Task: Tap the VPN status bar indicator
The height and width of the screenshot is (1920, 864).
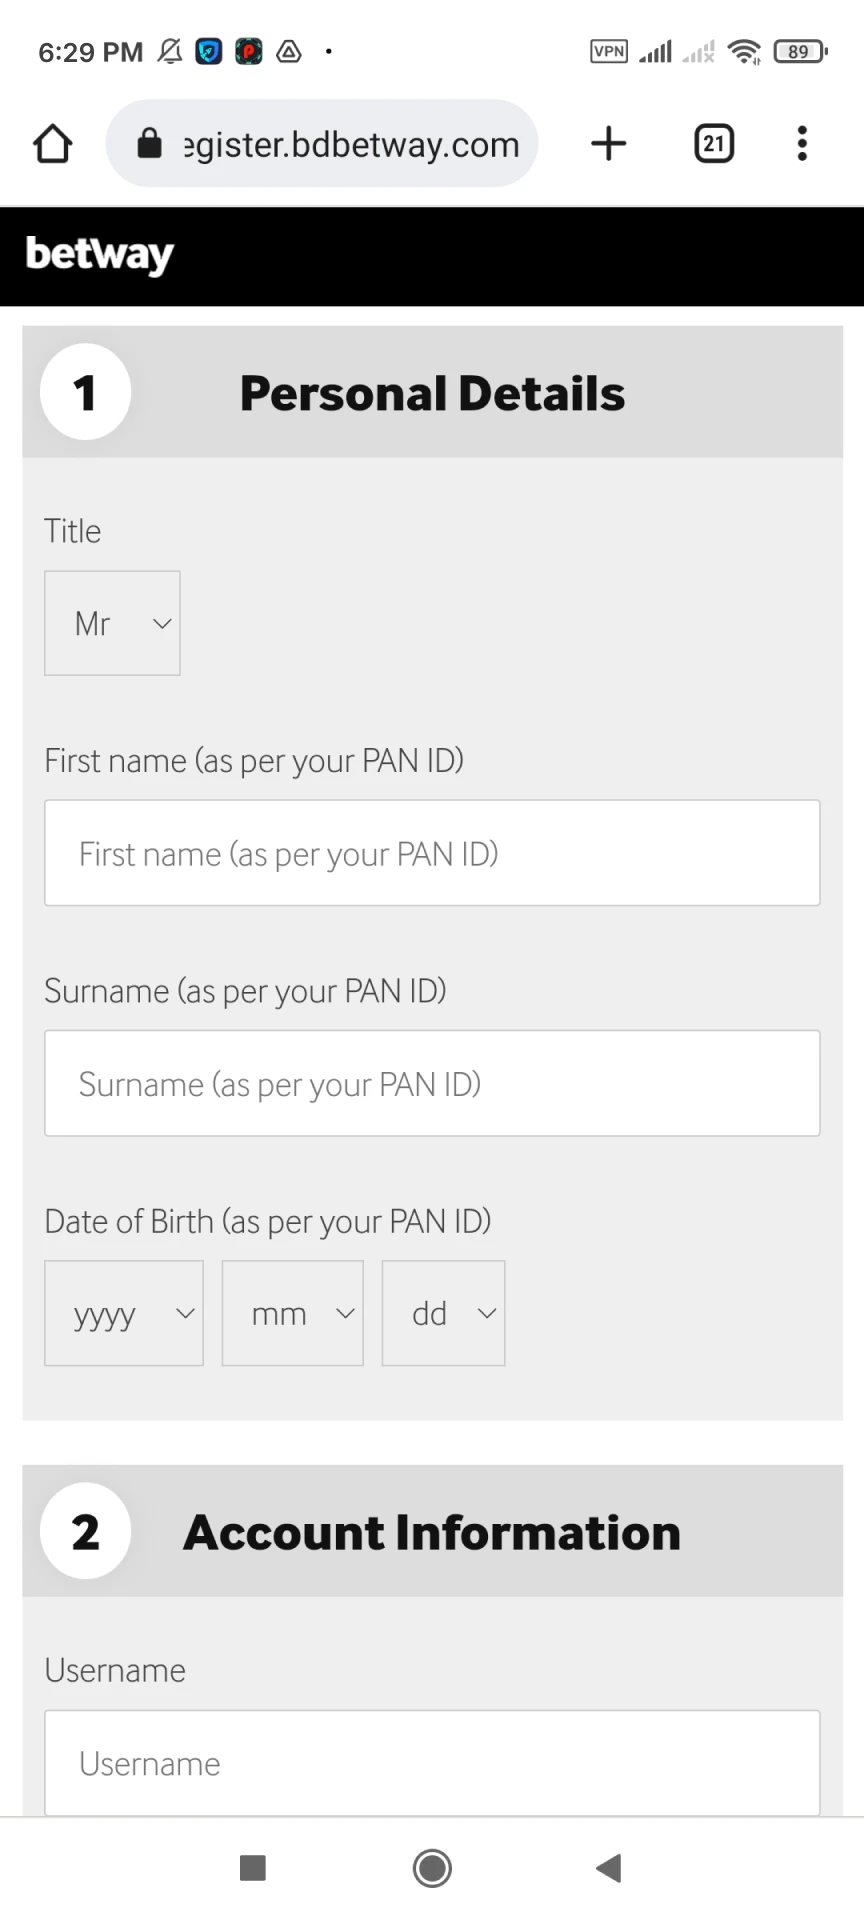Action: pyautogui.click(x=609, y=51)
